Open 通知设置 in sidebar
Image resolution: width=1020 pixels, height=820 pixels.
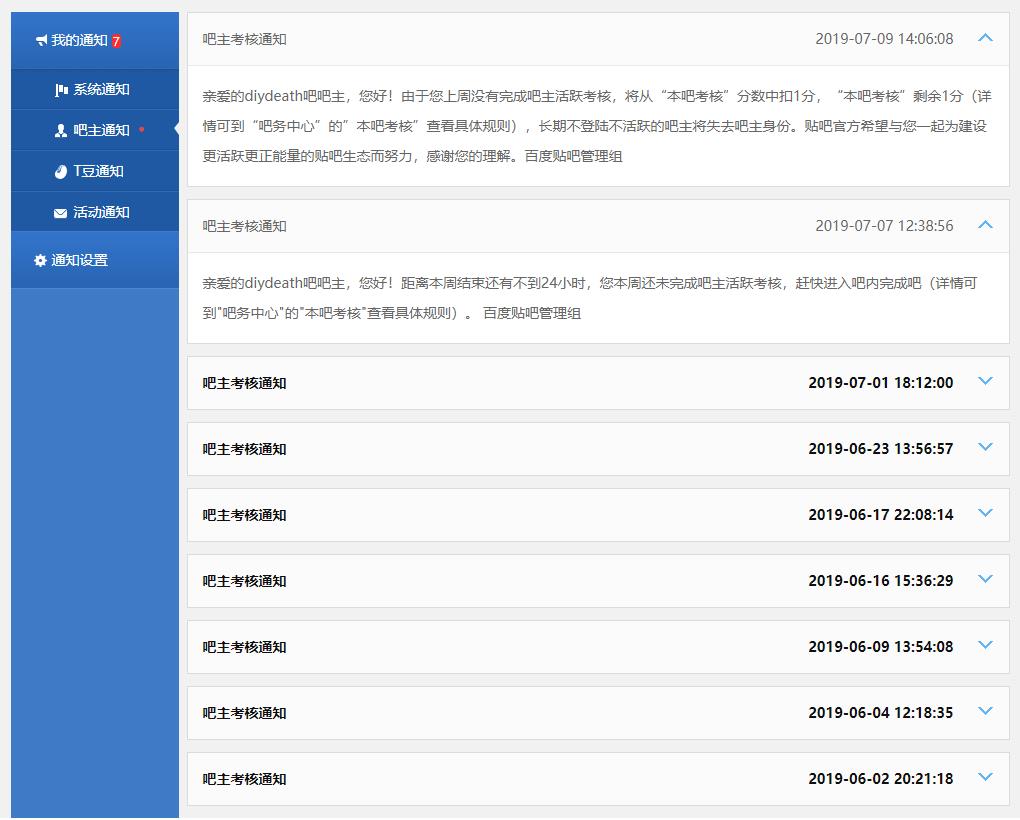(x=95, y=260)
